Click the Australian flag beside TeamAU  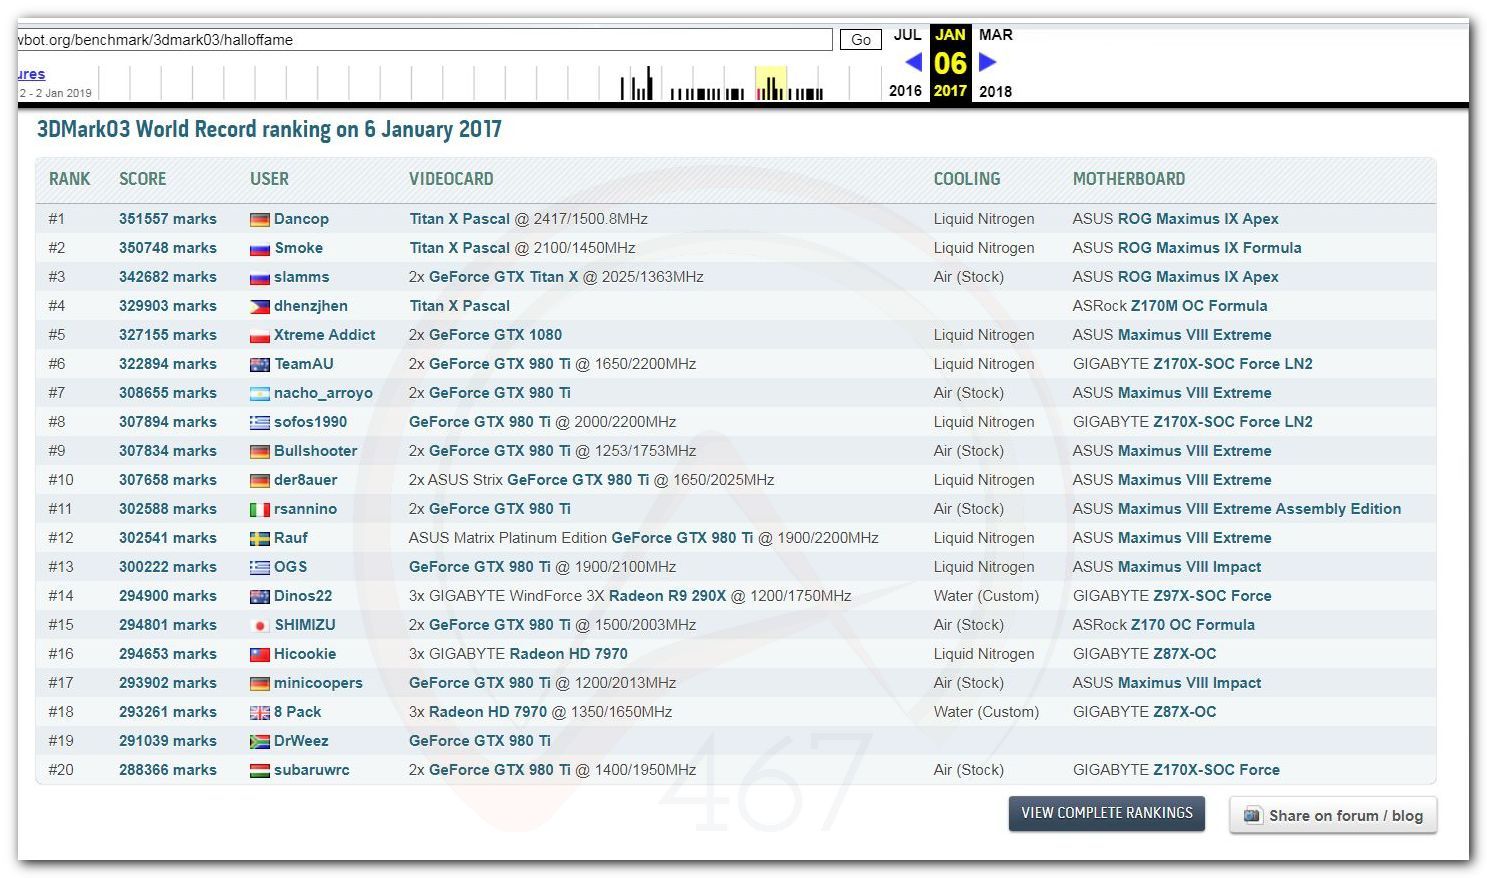(x=259, y=365)
